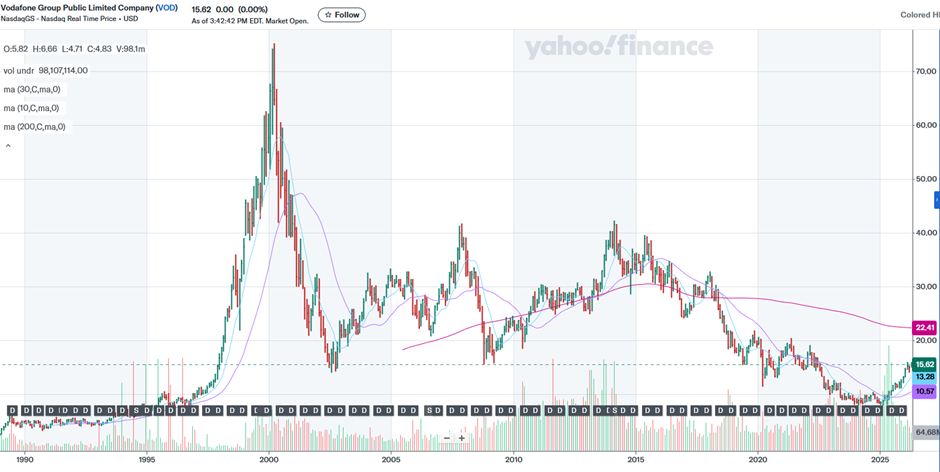
Task: Click the S split marker near 2007
Action: click(x=430, y=411)
